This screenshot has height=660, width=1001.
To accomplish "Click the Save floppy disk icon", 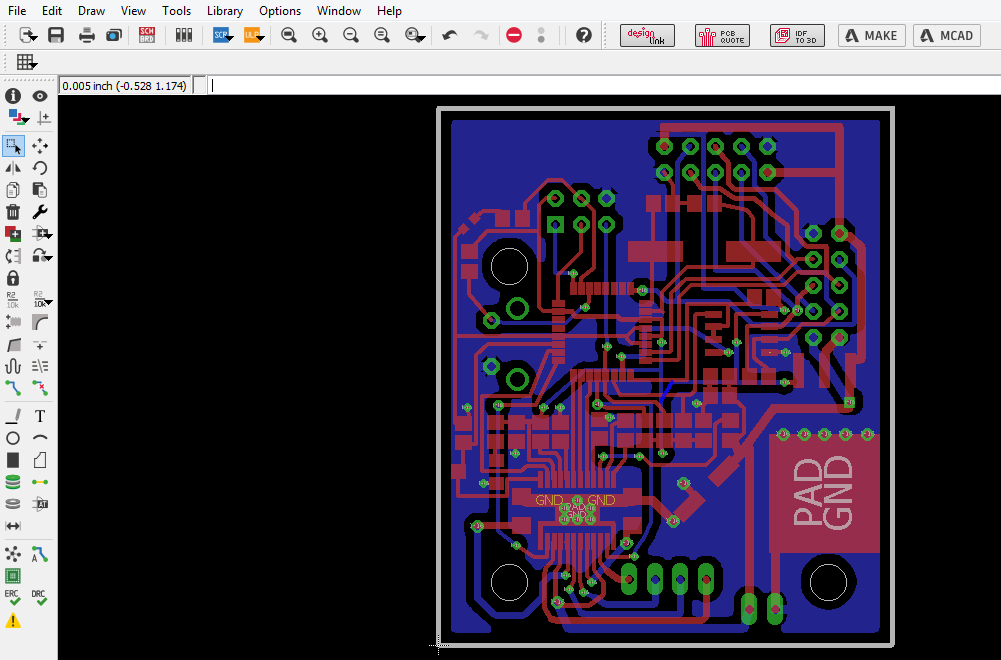I will pos(56,35).
